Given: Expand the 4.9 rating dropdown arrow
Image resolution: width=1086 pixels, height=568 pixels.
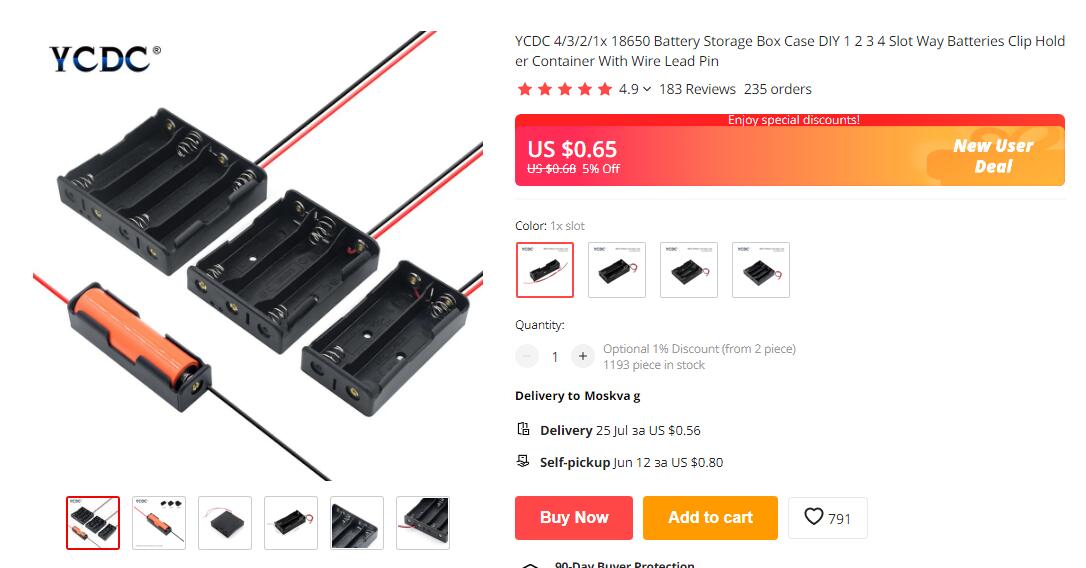Looking at the screenshot, I should 647,89.
